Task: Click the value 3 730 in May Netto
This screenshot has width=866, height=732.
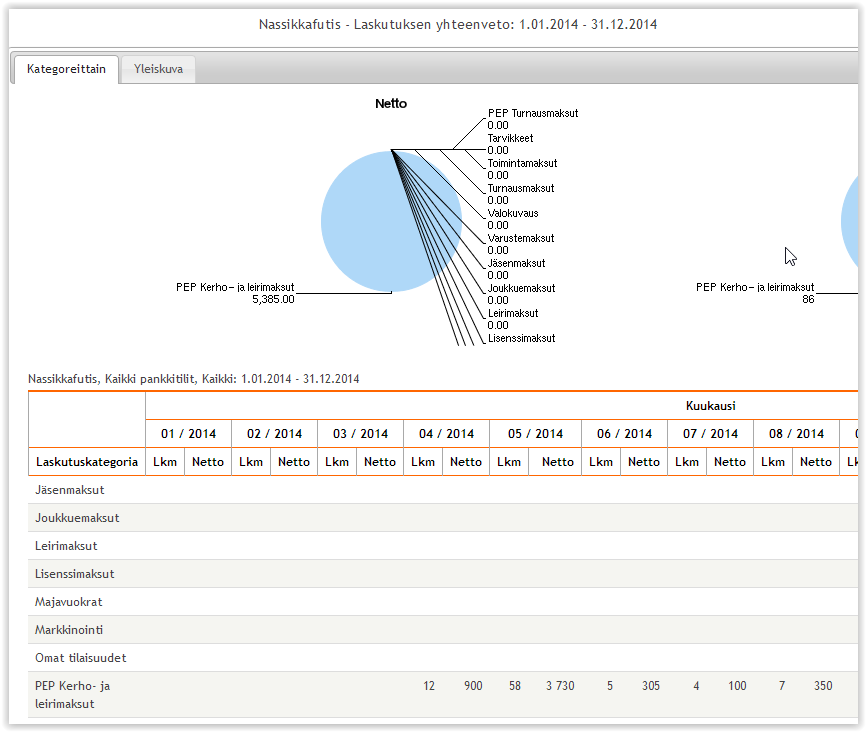Action: [x=560, y=686]
